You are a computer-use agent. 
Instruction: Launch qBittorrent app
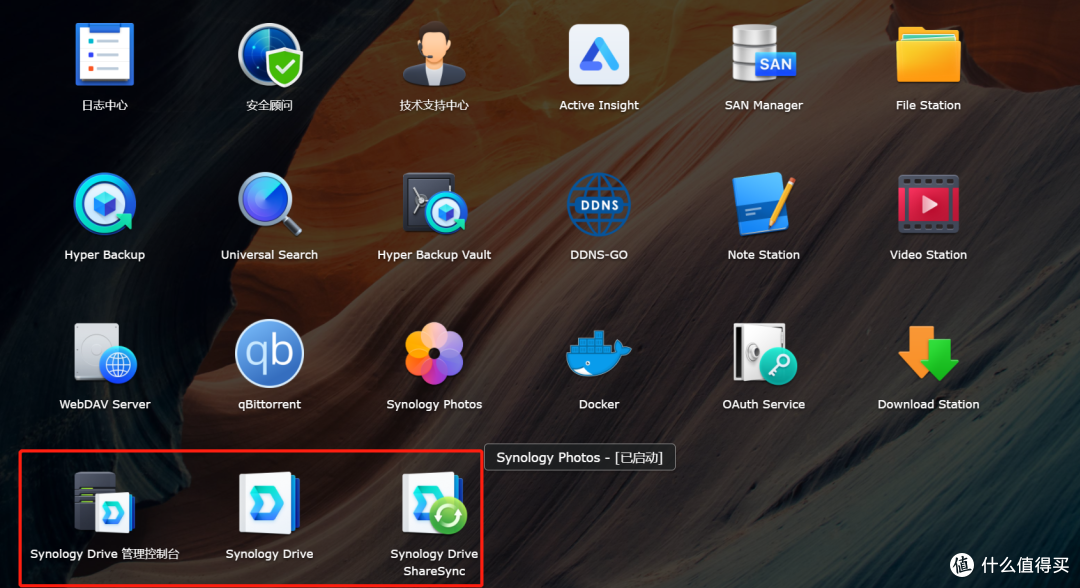coord(269,353)
